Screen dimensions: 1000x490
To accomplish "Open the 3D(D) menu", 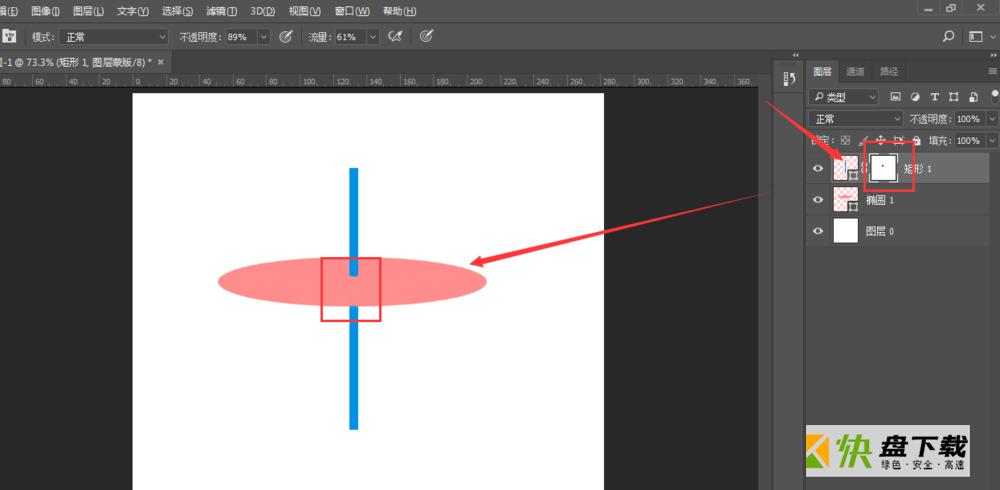I will [x=263, y=11].
